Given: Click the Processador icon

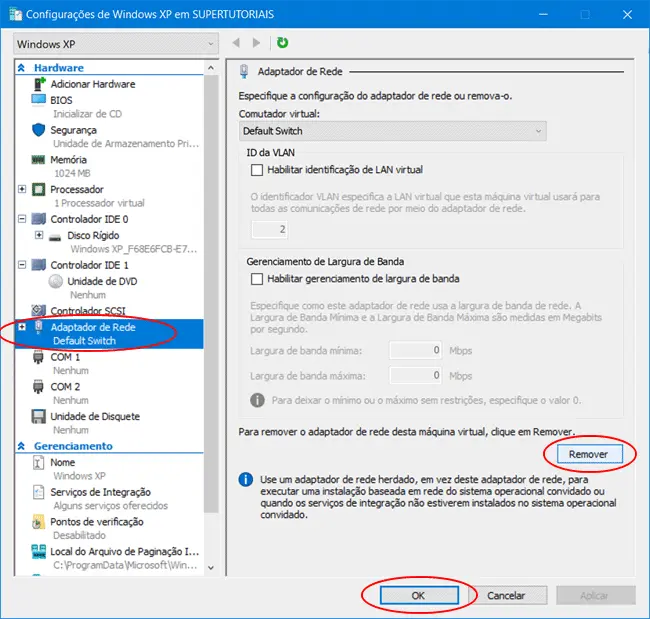Looking at the screenshot, I should (x=39, y=189).
